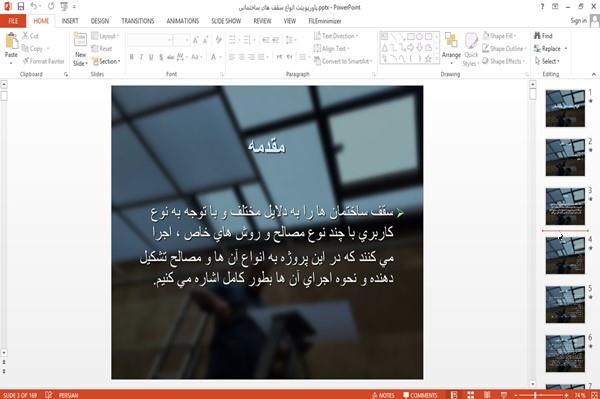Switch to the DESIGN tab
Viewport: 600px width, 399px height.
pos(100,21)
